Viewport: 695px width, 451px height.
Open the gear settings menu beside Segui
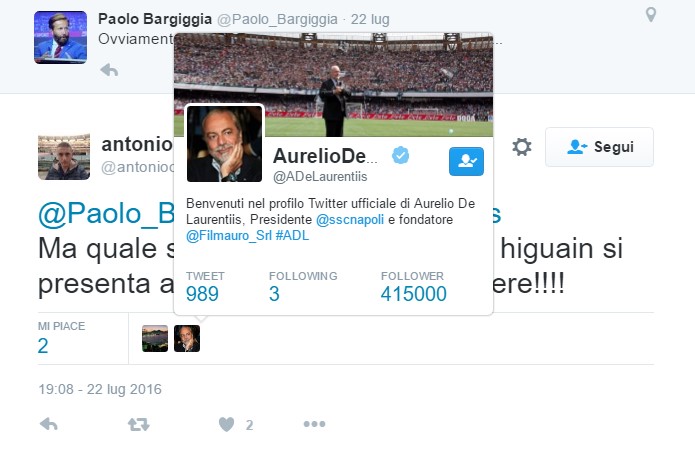pyautogui.click(x=522, y=147)
